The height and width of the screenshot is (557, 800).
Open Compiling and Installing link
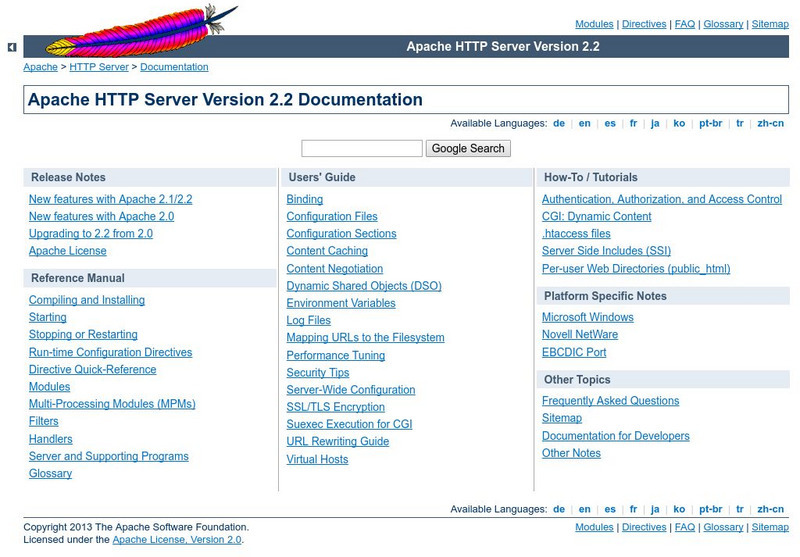point(87,300)
